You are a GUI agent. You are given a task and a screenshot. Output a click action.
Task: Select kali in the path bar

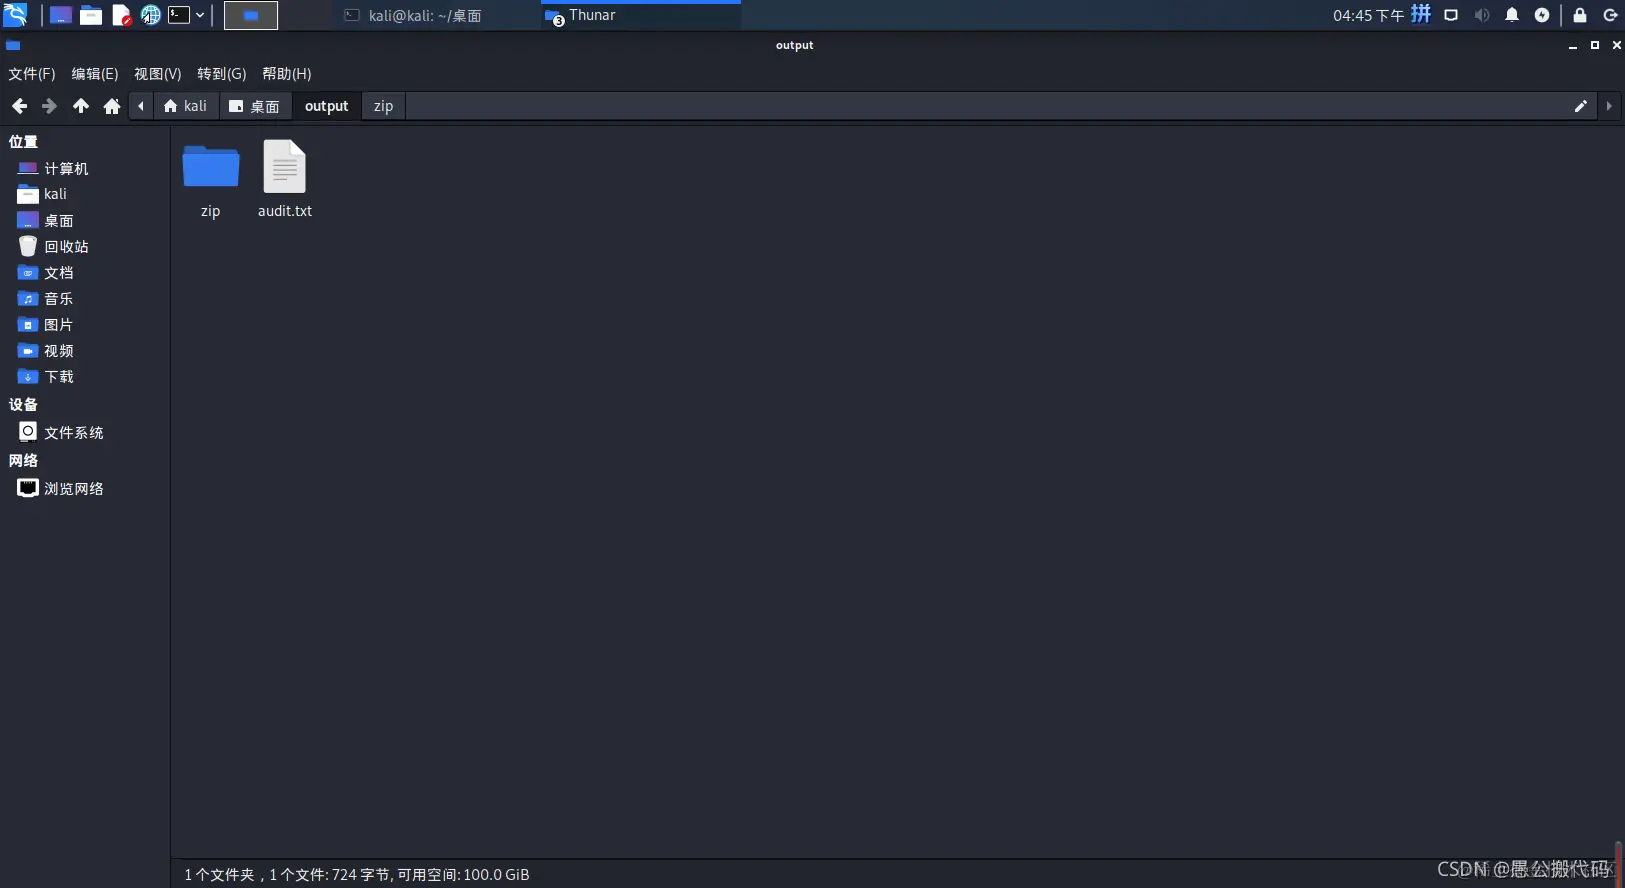click(186, 106)
